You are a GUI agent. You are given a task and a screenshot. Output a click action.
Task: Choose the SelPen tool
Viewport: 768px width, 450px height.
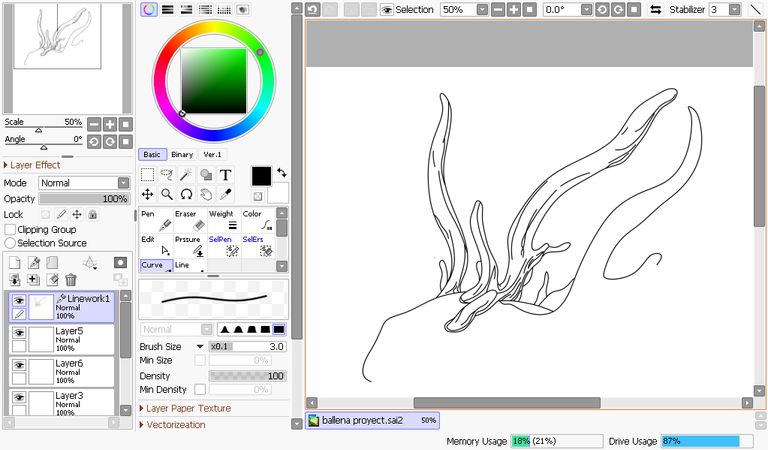tap(224, 246)
